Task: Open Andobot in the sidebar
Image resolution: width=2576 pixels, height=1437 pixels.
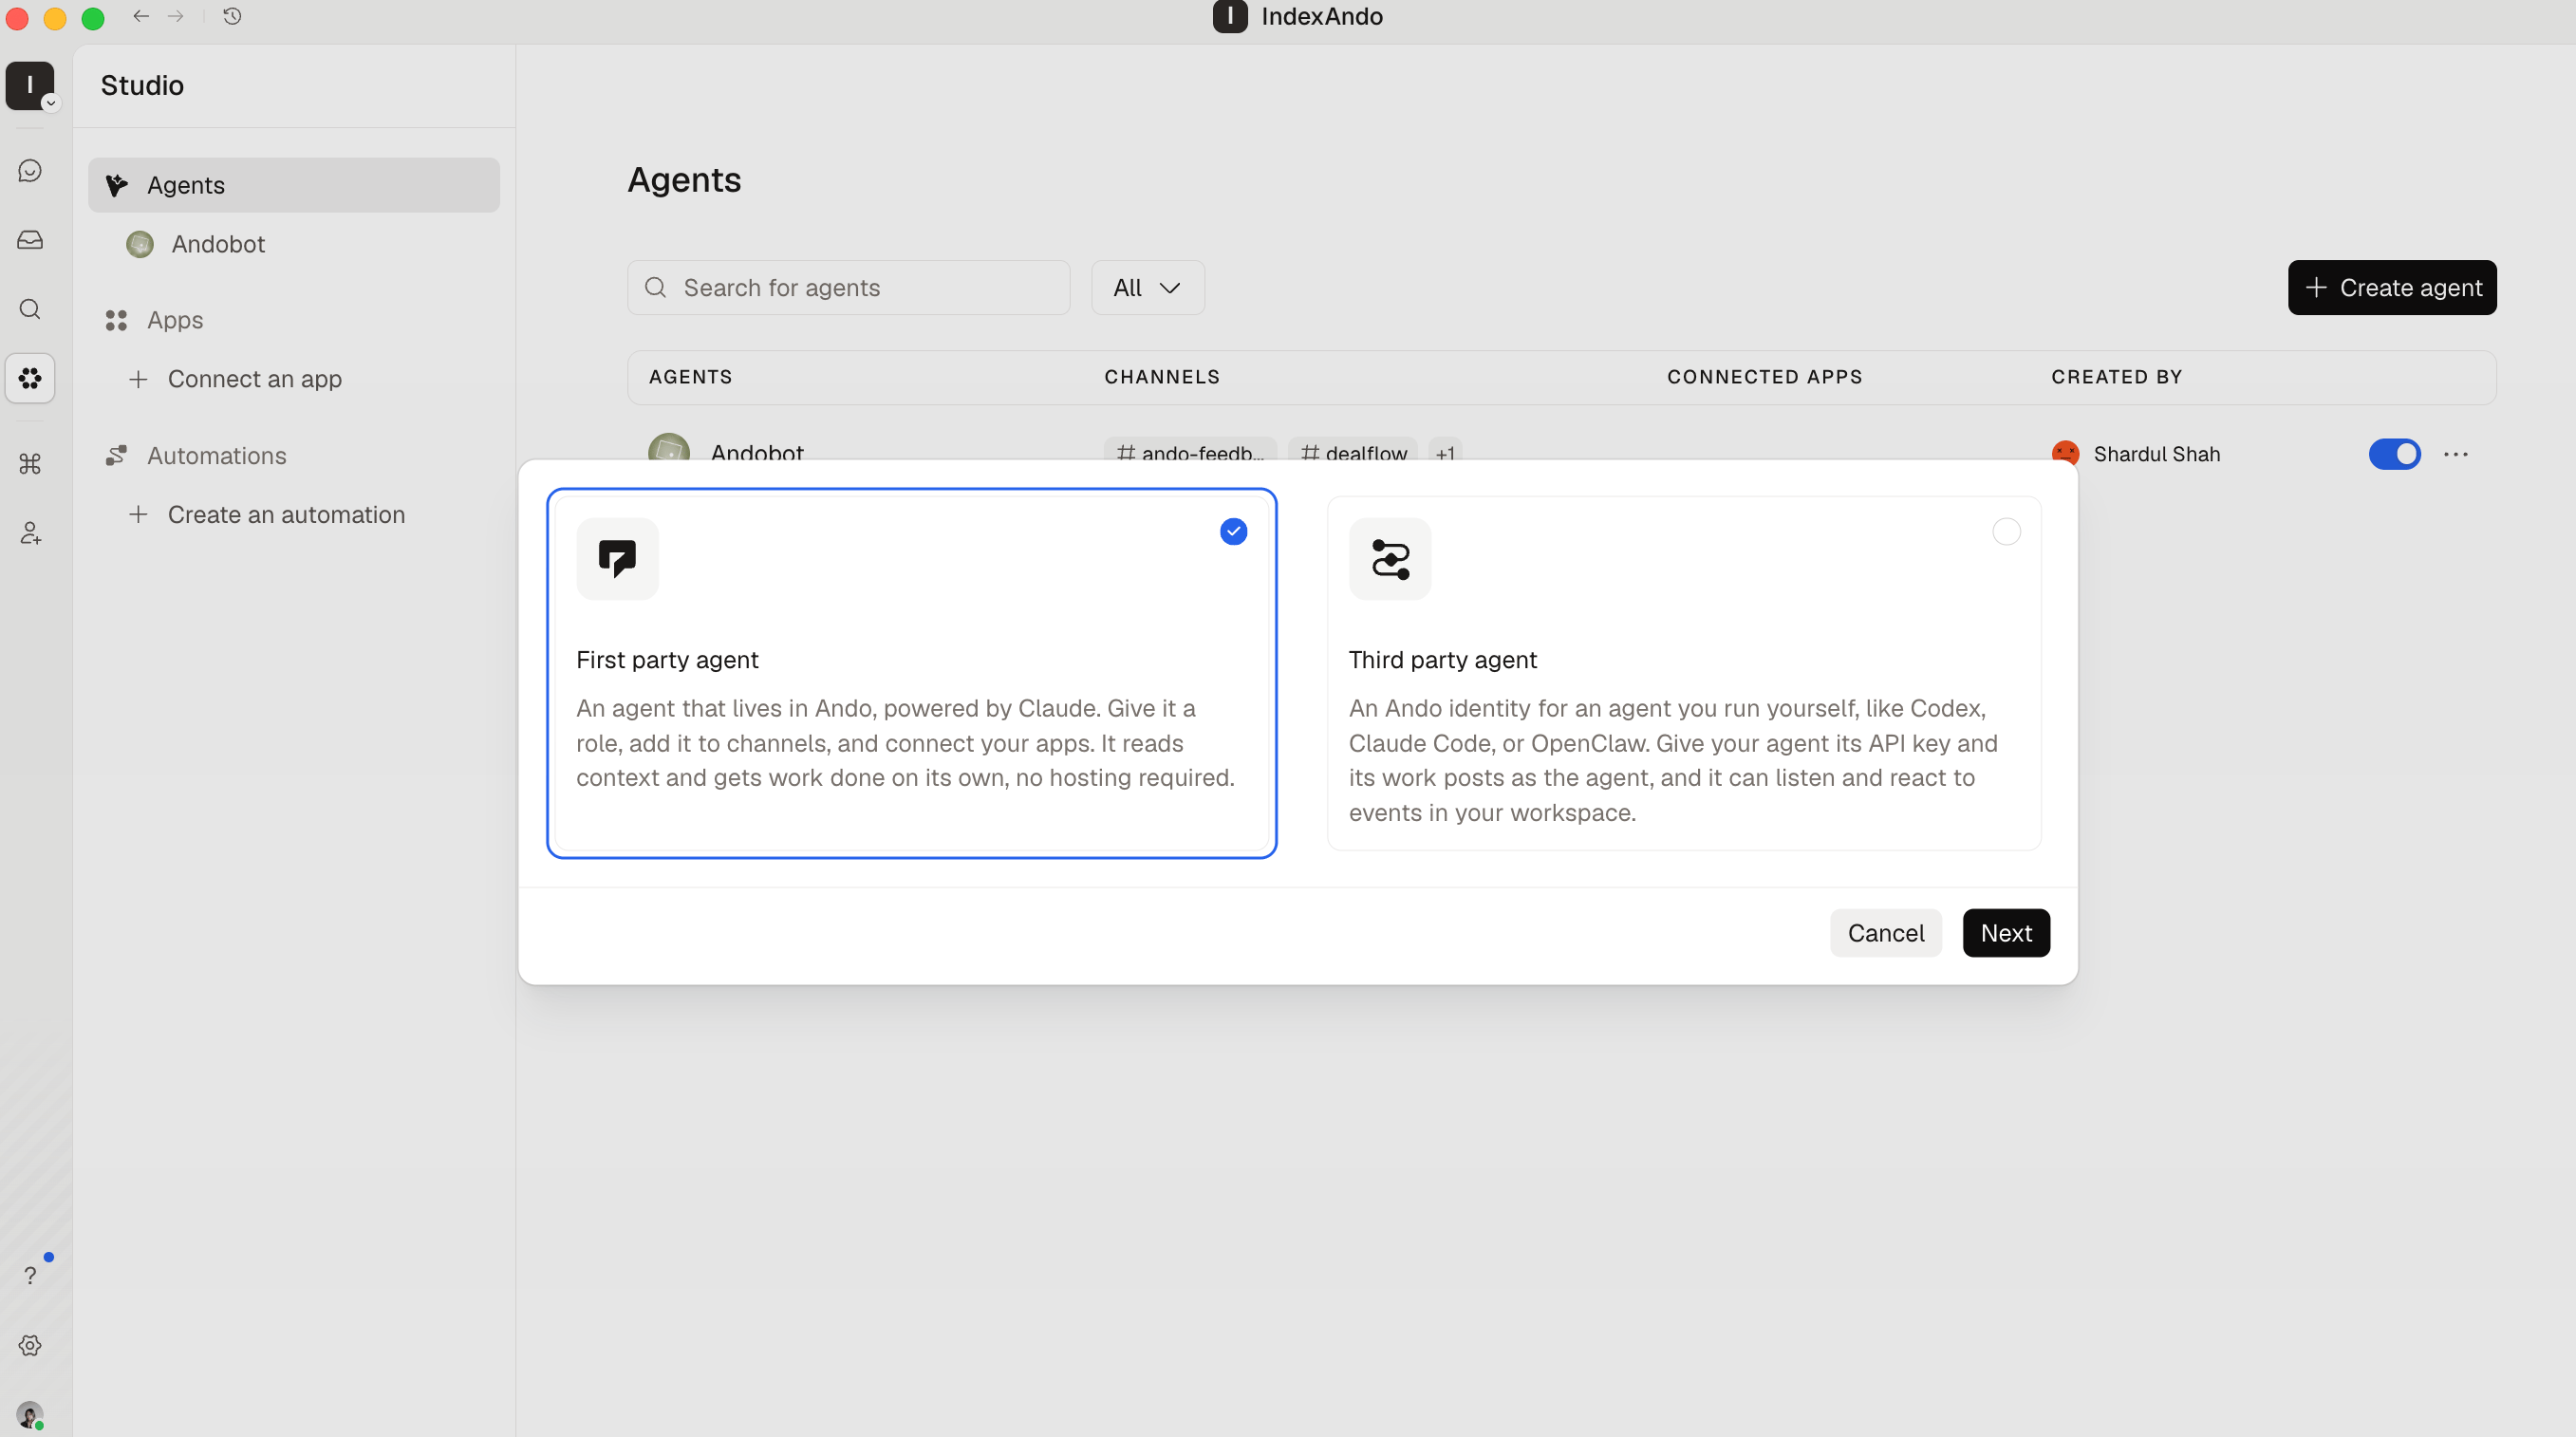Action: click(217, 244)
